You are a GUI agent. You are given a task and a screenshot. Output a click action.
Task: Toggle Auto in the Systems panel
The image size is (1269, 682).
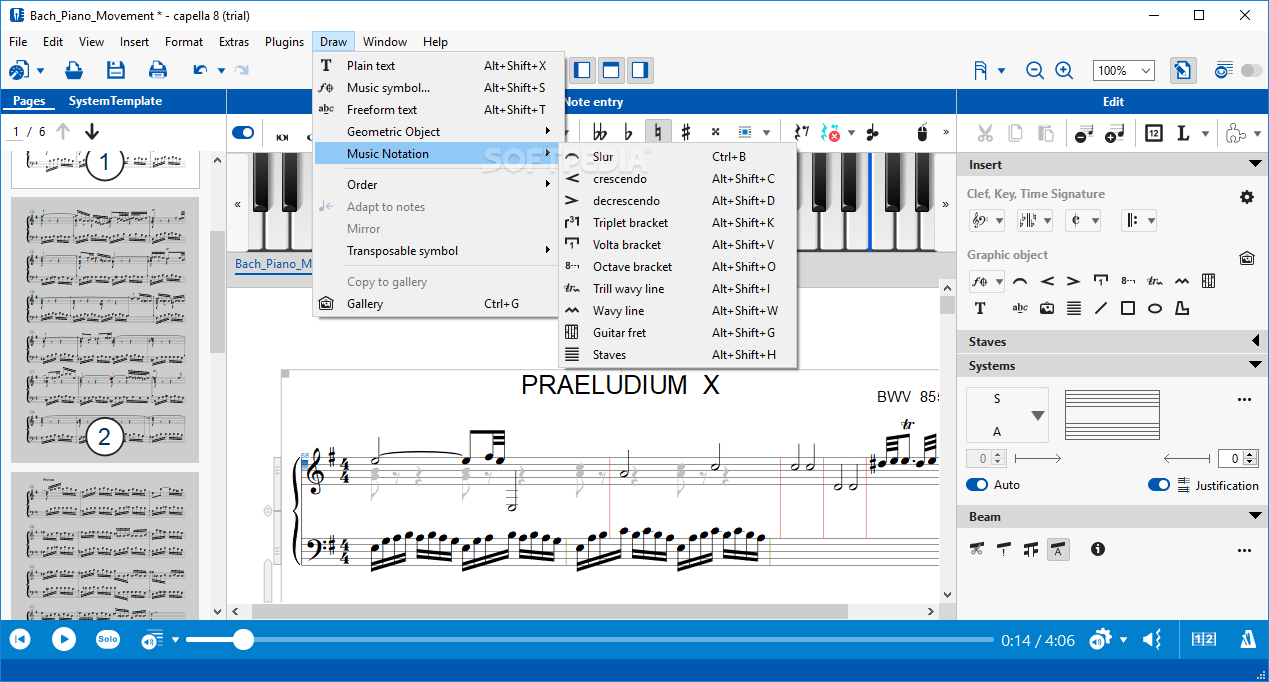[x=976, y=484]
